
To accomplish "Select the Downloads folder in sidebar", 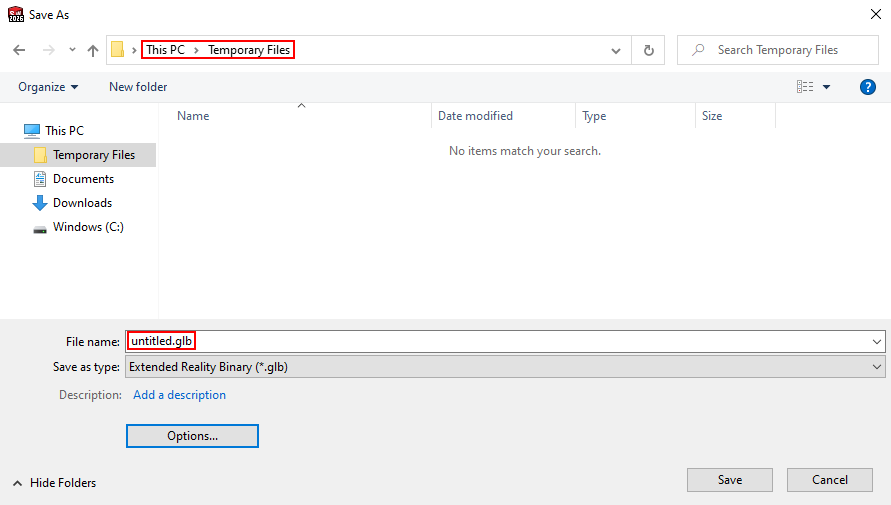I will pos(82,203).
